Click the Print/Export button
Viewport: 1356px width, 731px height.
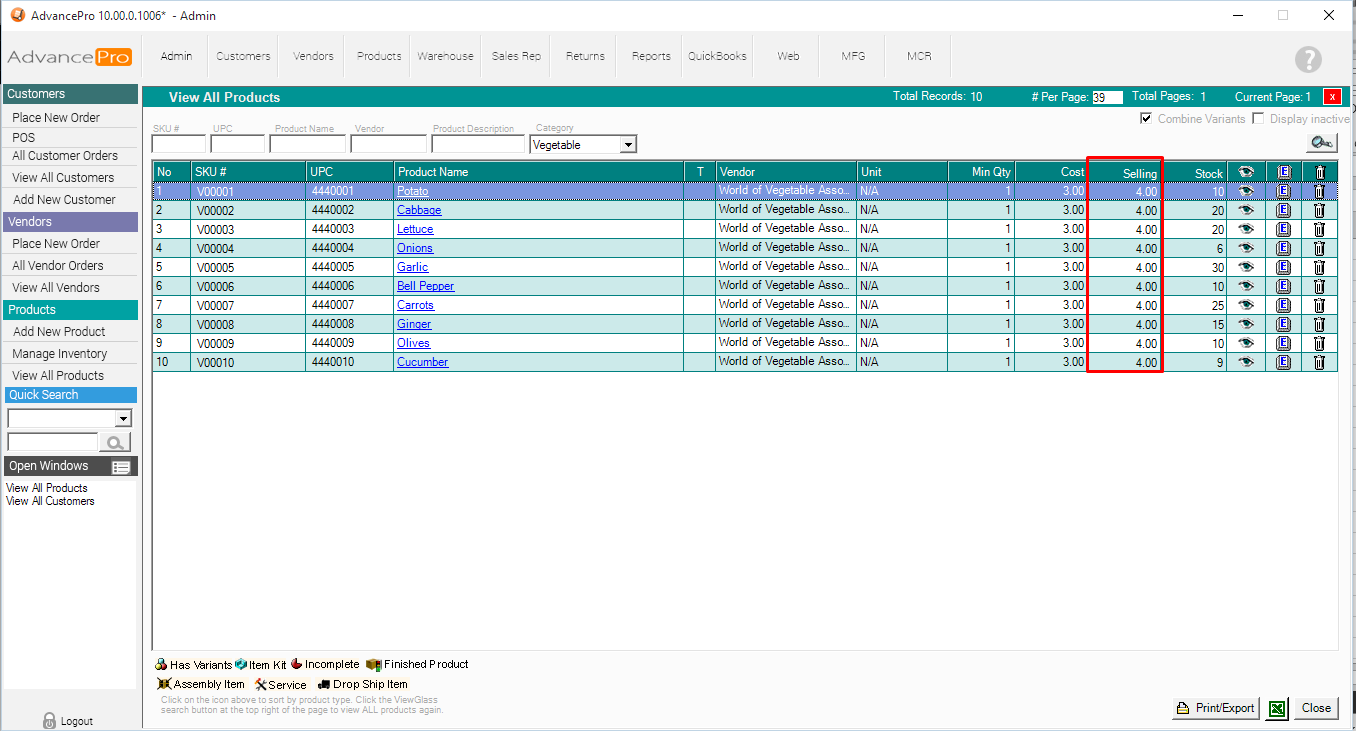pos(1215,708)
